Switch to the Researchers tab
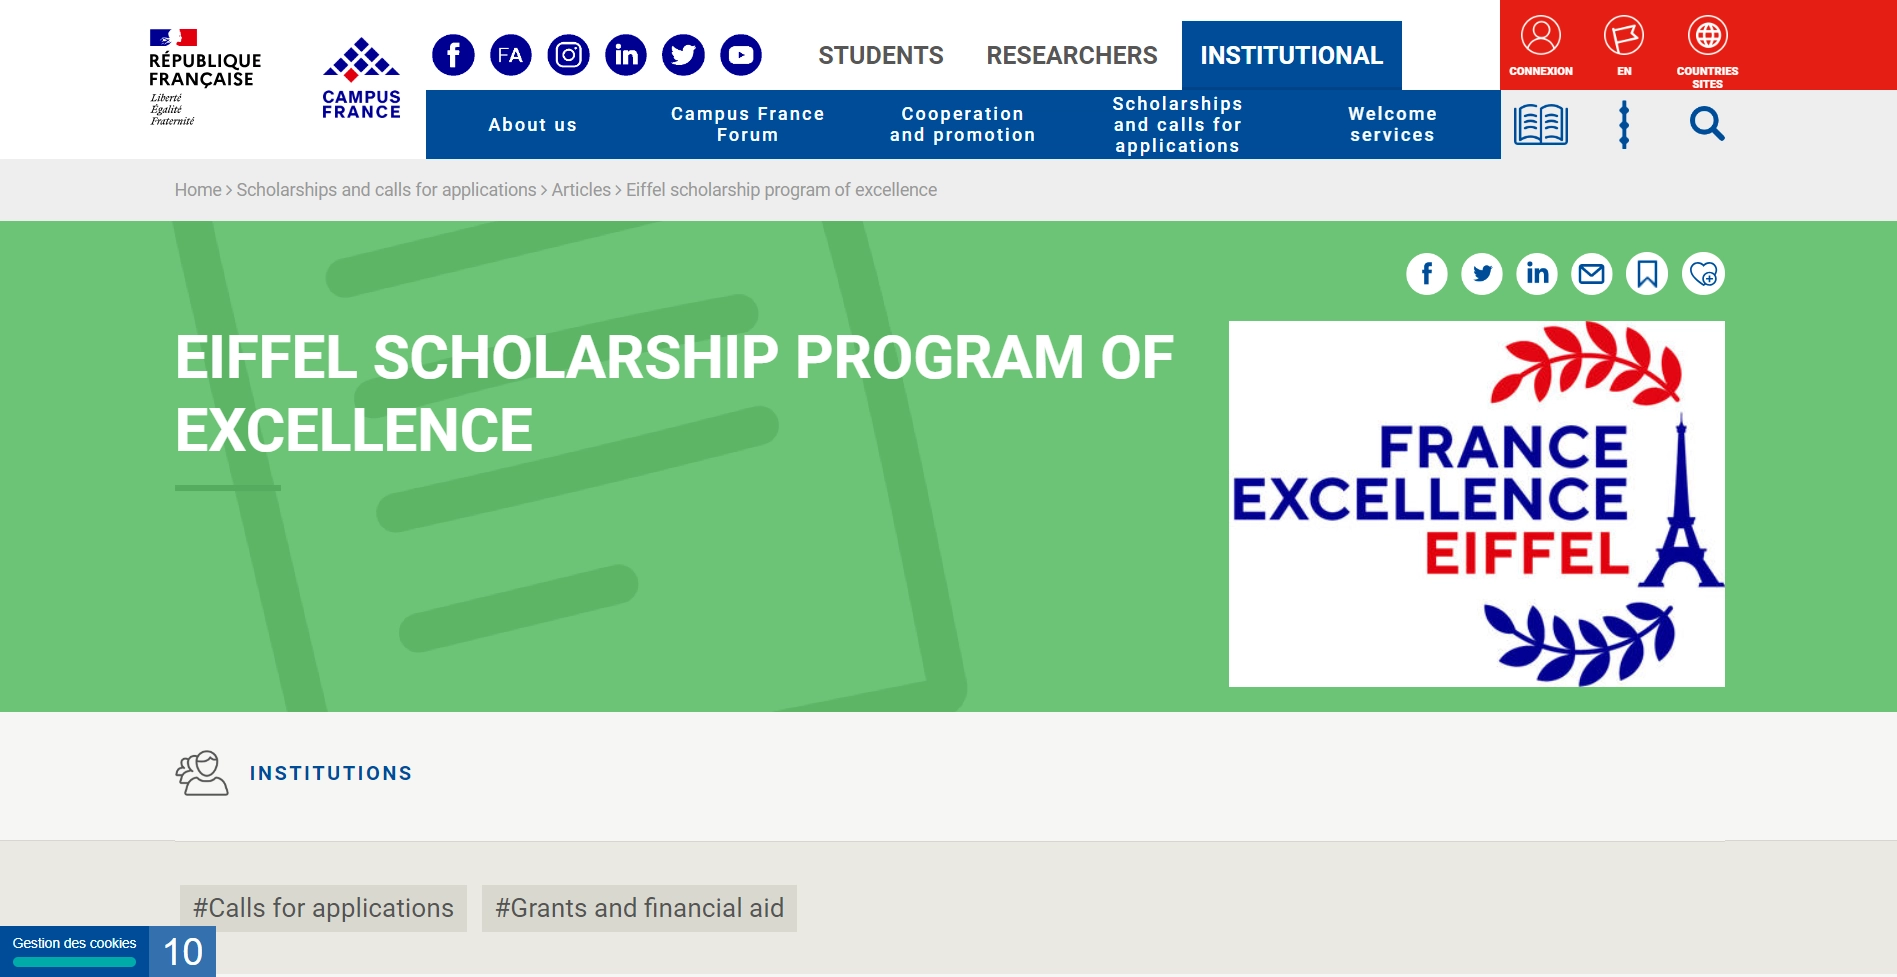Viewport: 1897px width, 977px height. click(x=1071, y=56)
